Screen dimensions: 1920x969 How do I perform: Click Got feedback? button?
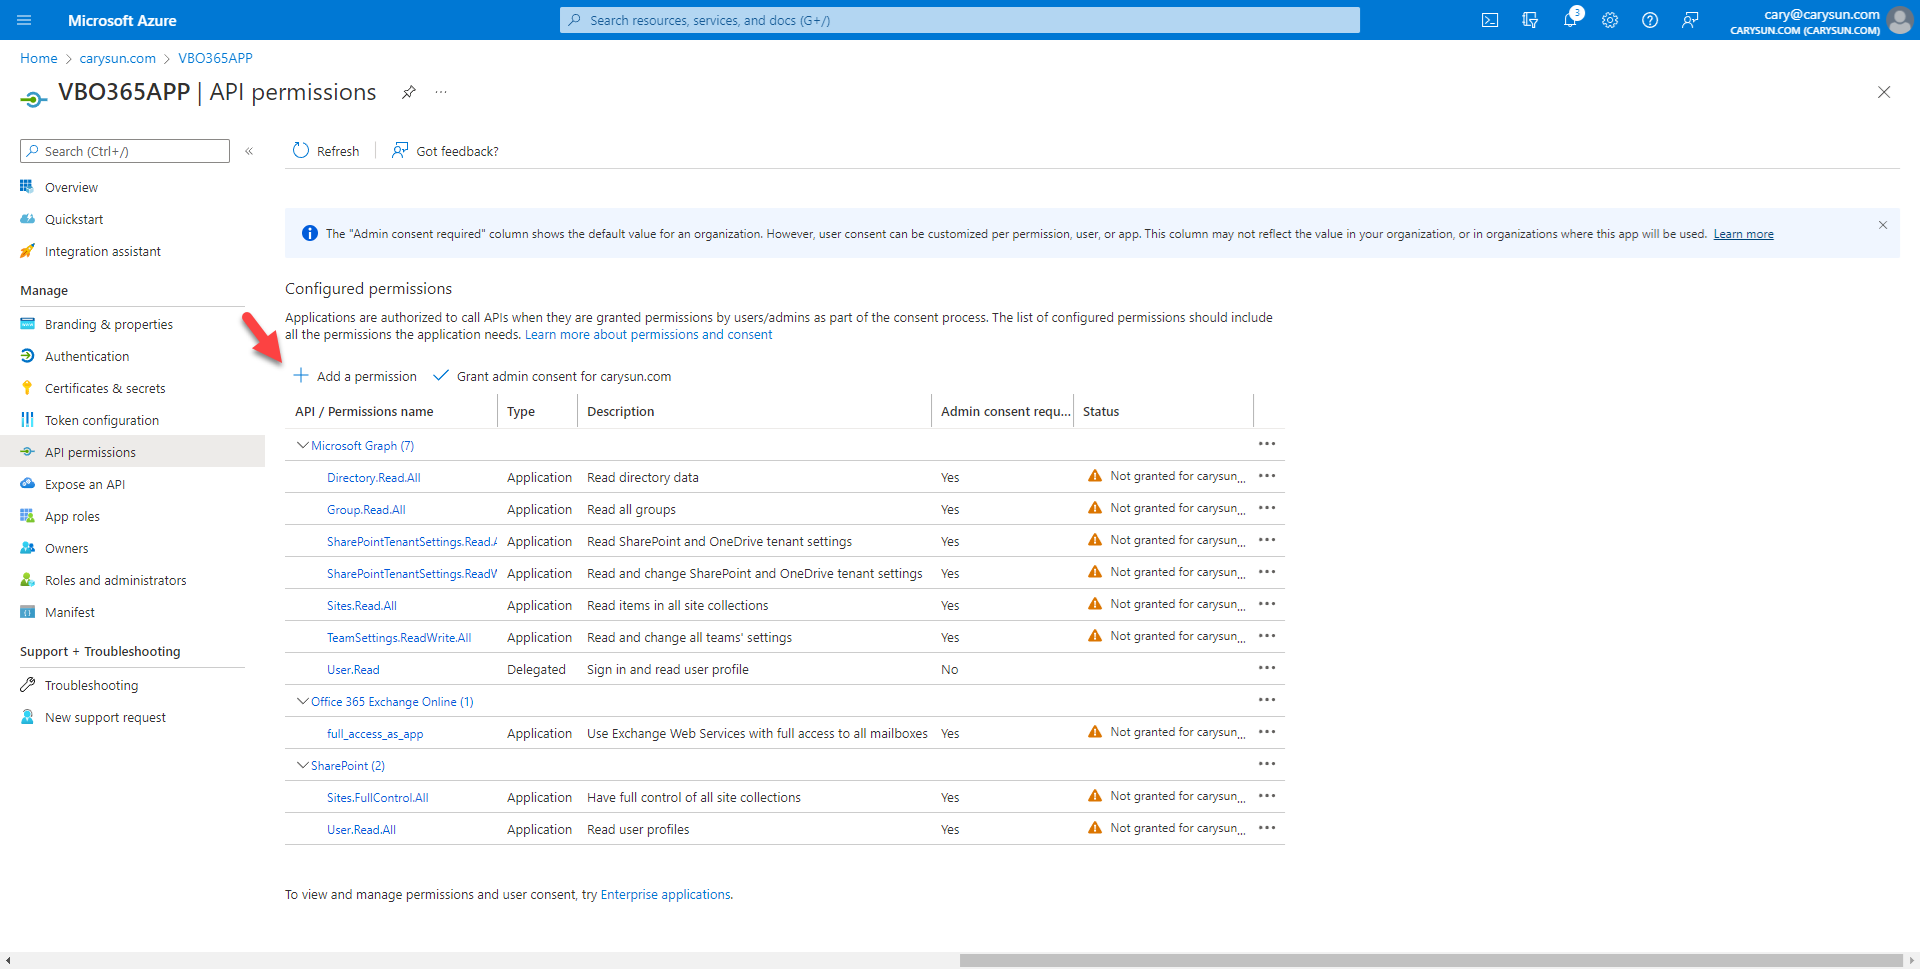point(445,151)
